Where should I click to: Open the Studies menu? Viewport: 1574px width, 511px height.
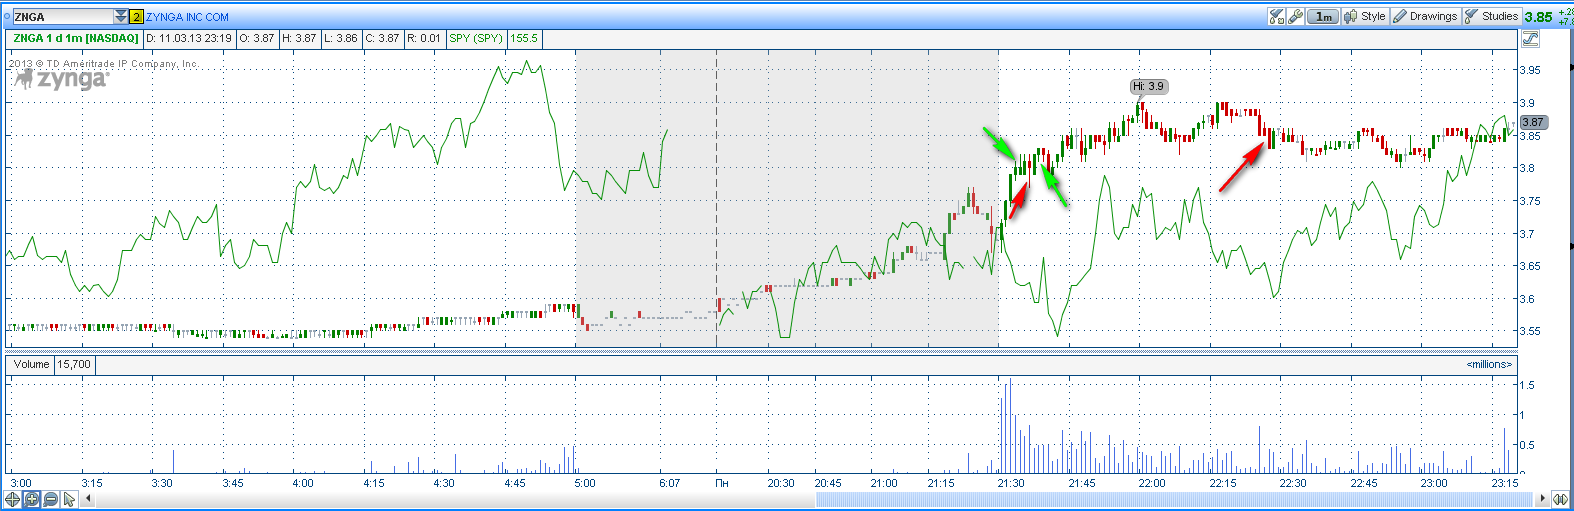(x=1492, y=16)
